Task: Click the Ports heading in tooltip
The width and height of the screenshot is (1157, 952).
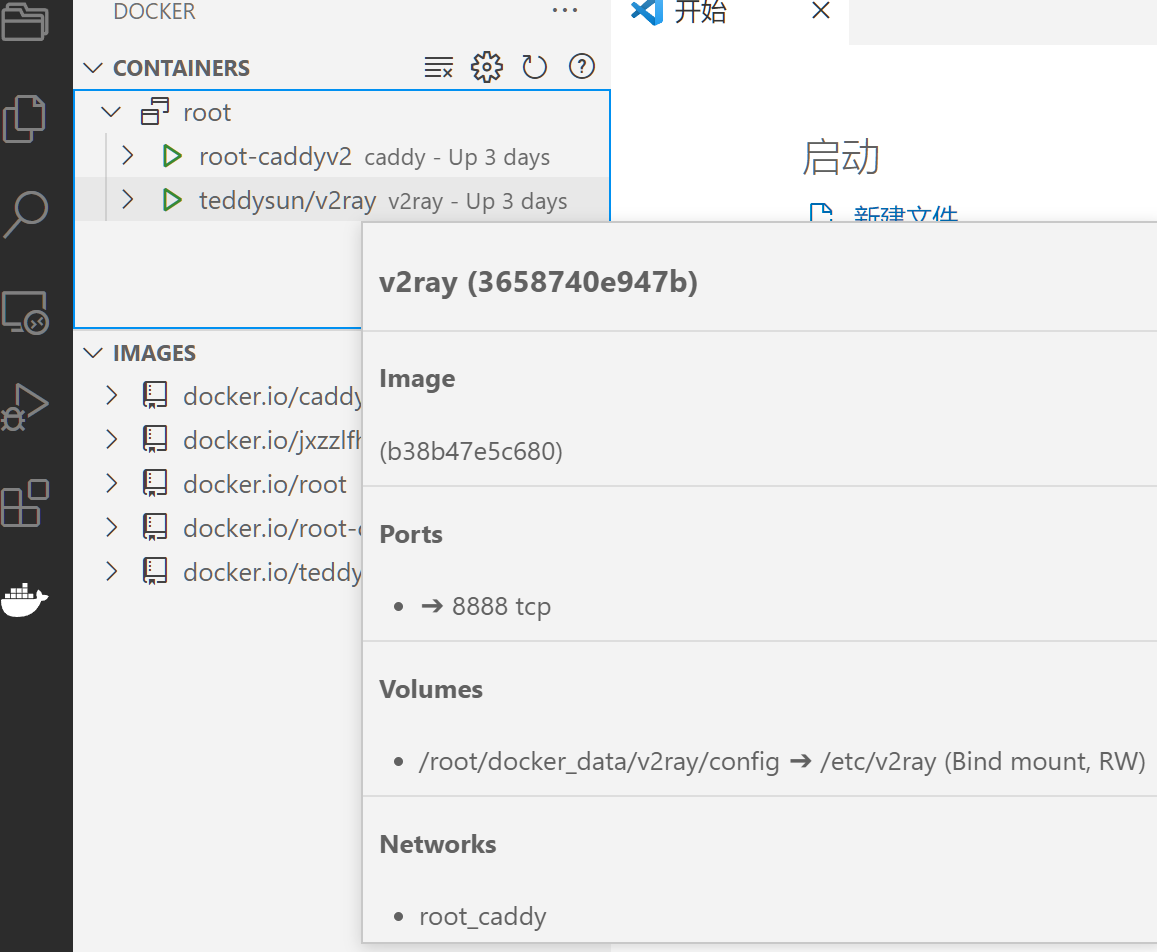Action: click(410, 534)
